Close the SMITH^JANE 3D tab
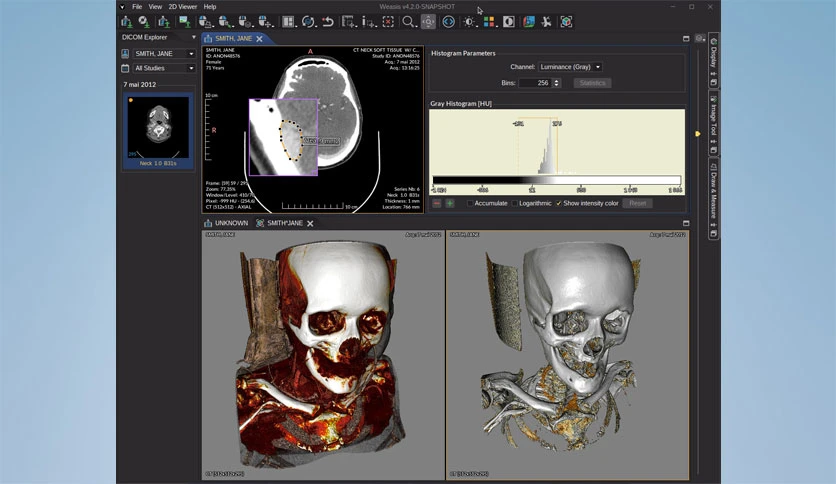Image resolution: width=836 pixels, height=484 pixels. tap(310, 223)
